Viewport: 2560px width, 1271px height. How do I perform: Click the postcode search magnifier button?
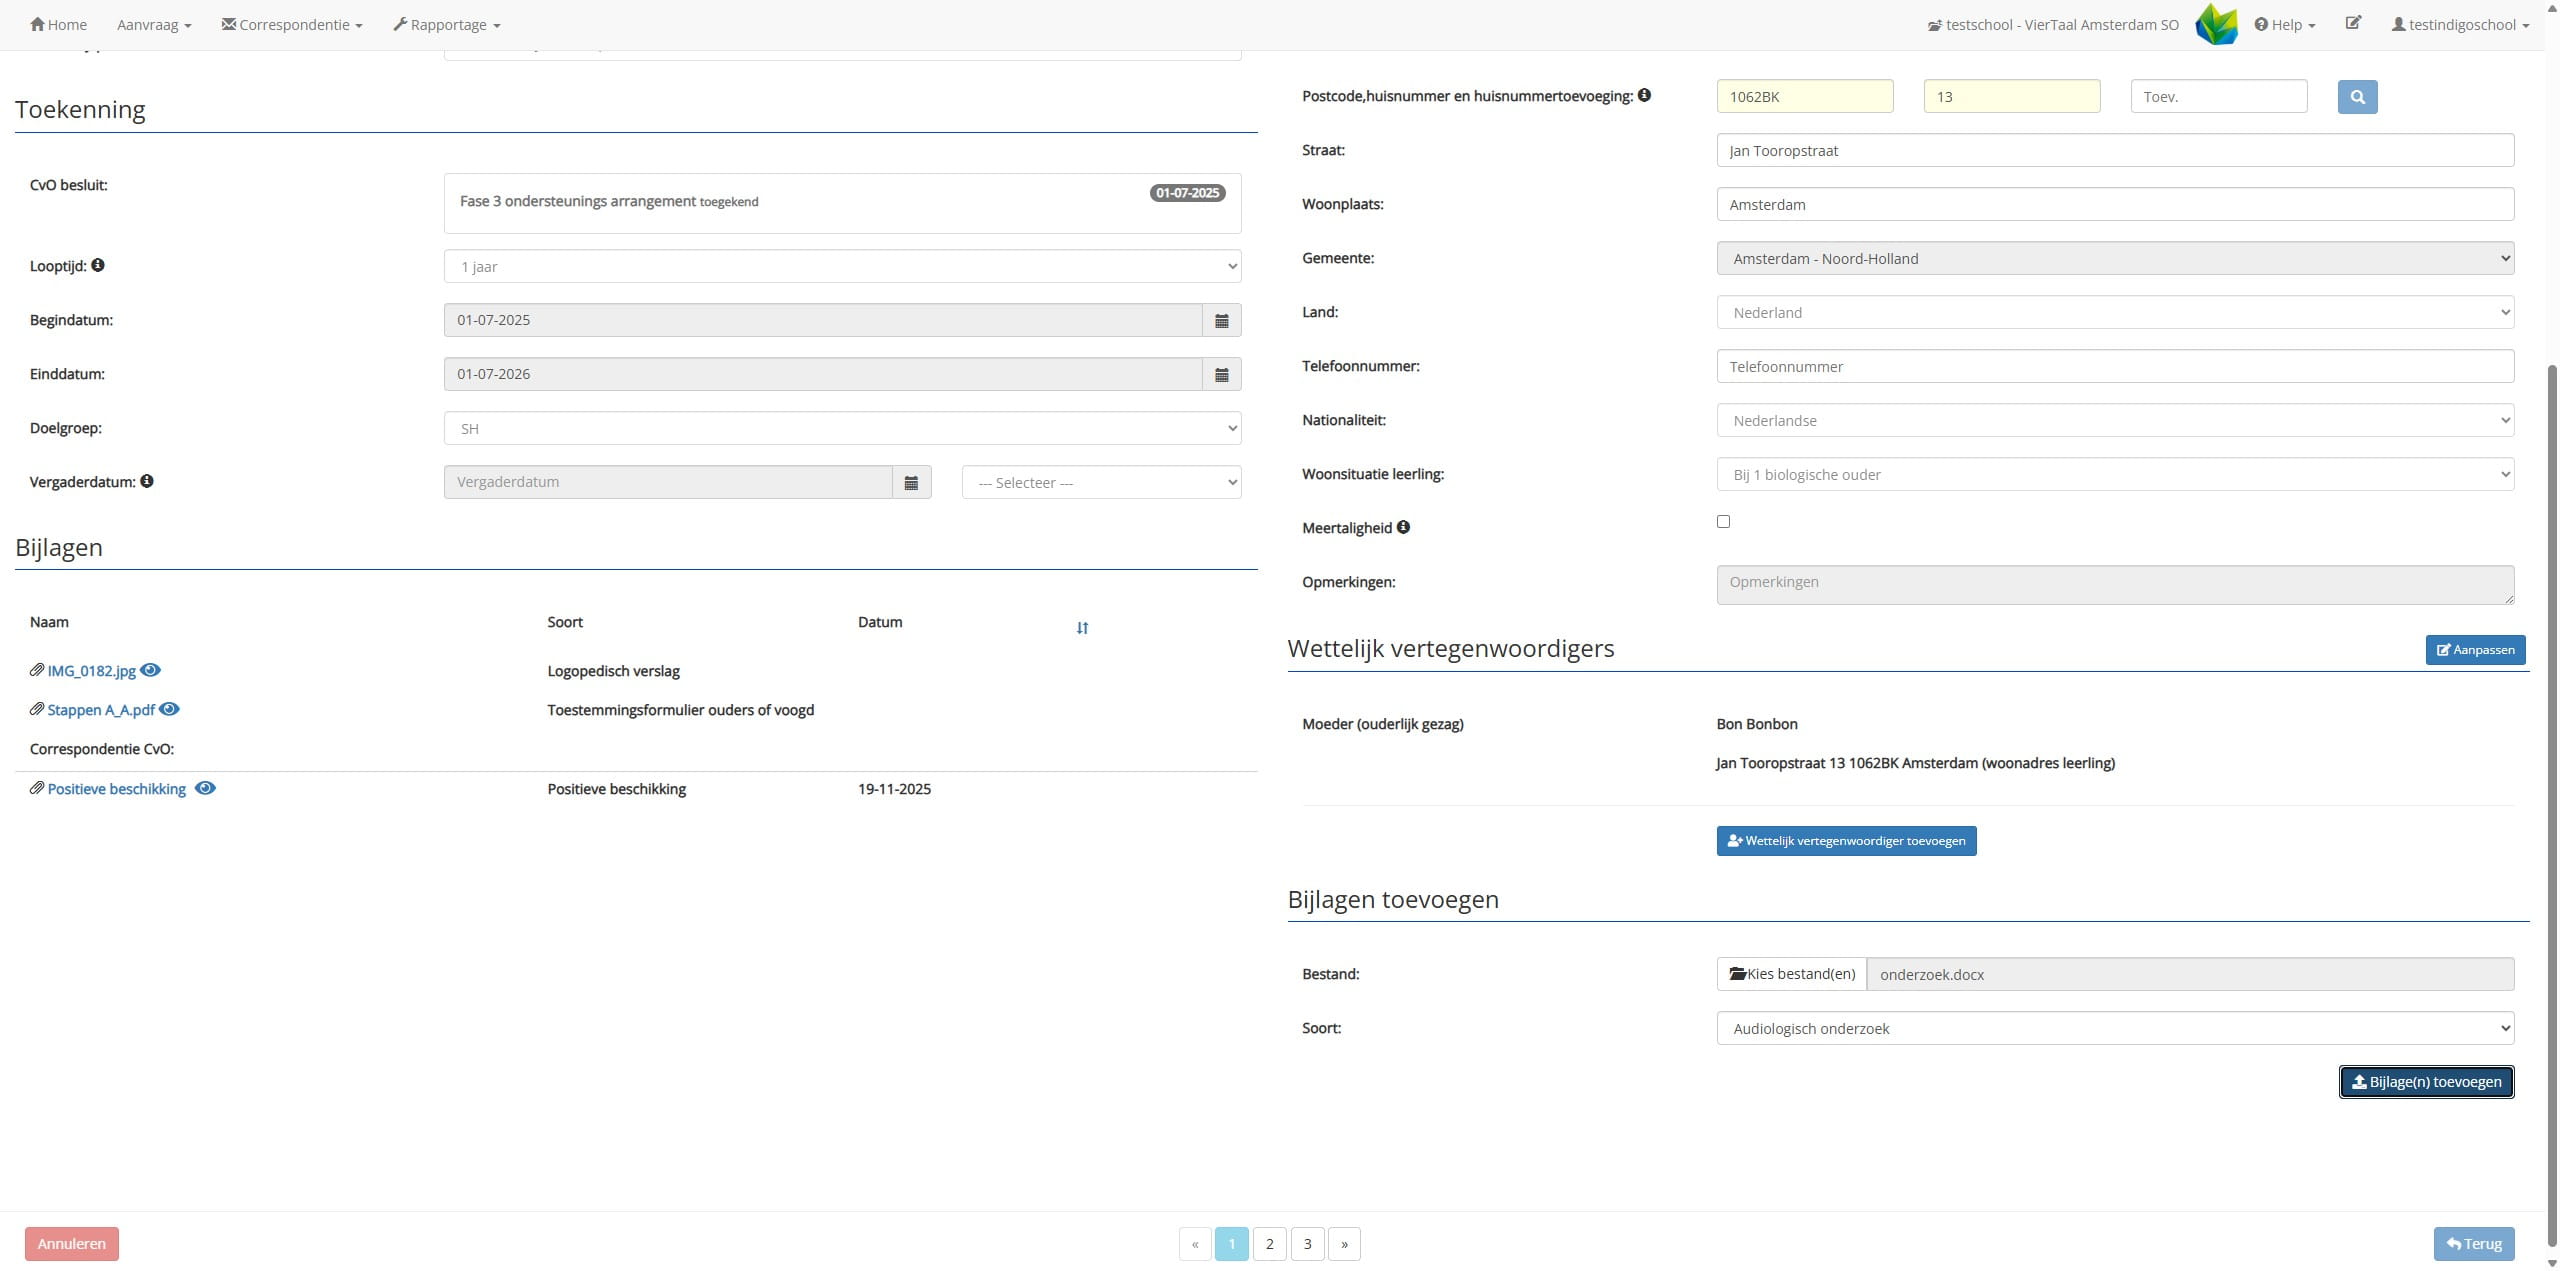(2357, 97)
